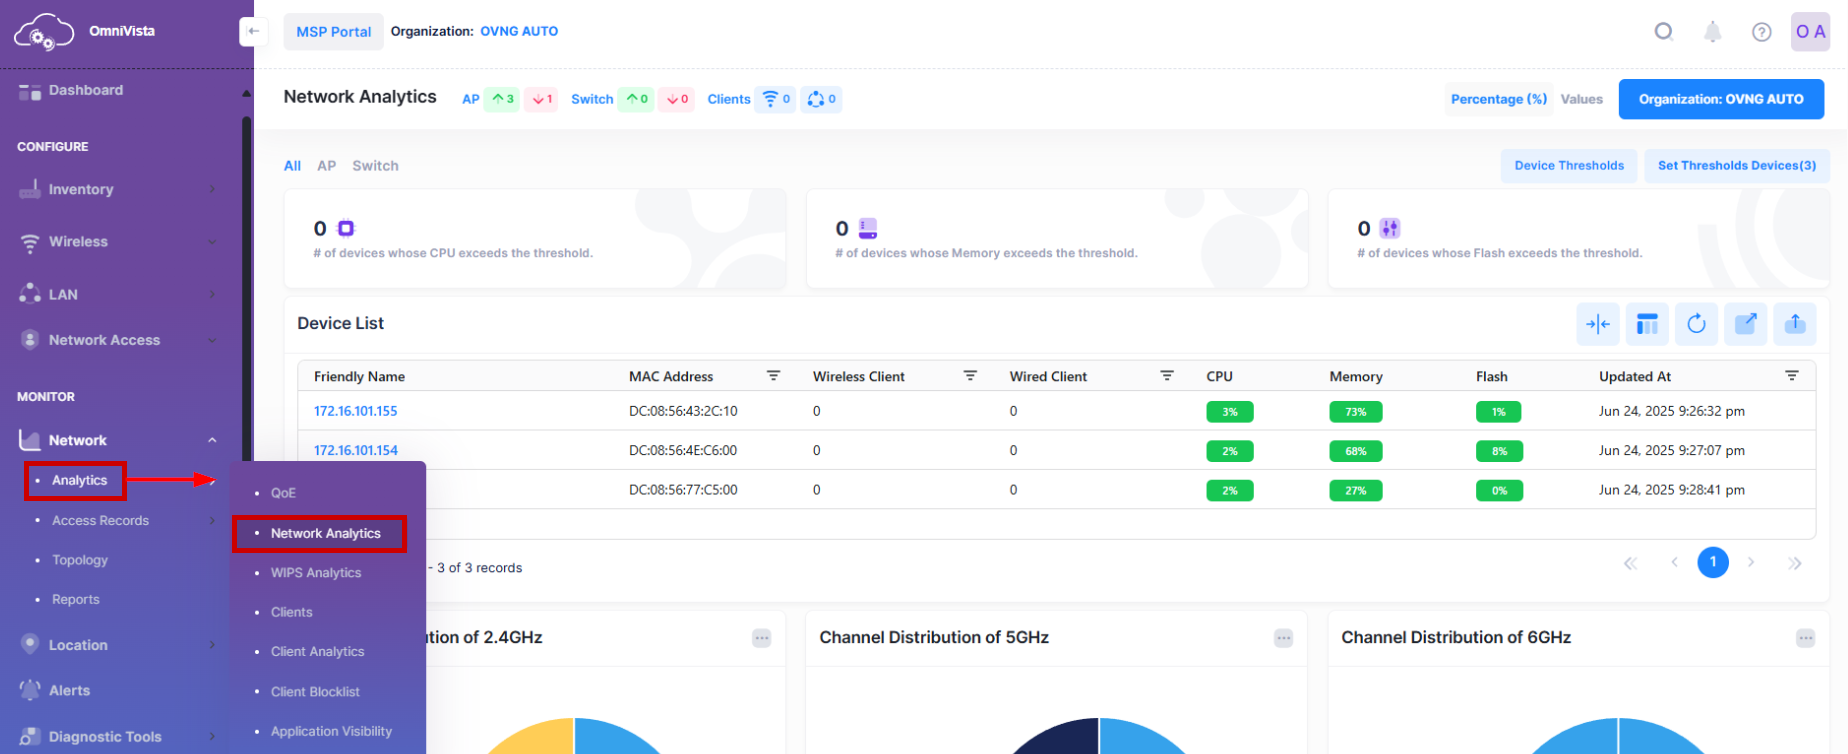
Task: Click page 1 in pagination
Action: pos(1712,563)
